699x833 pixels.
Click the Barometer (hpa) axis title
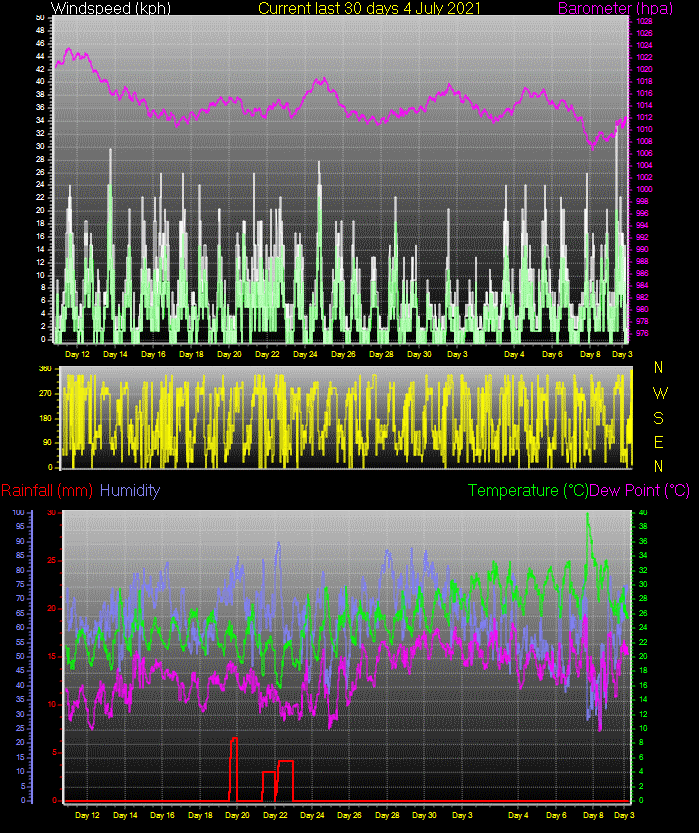634,8
